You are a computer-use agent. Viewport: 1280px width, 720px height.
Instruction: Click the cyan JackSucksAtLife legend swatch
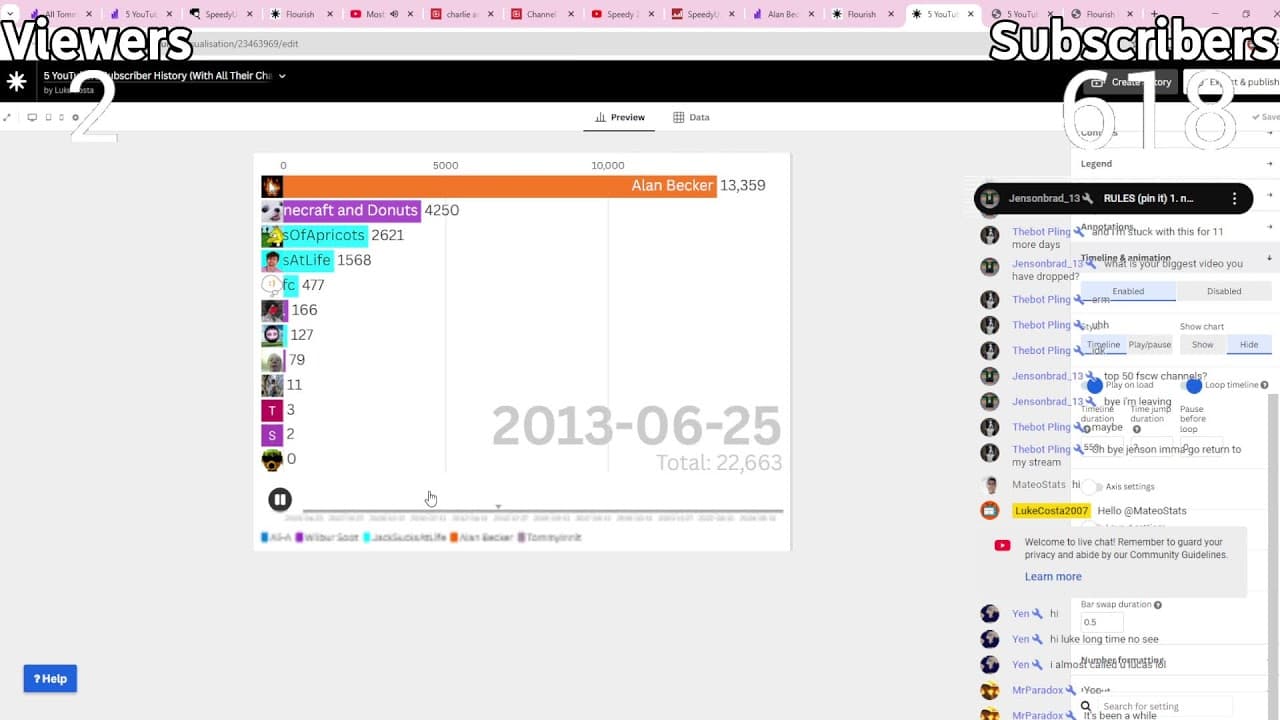click(x=367, y=537)
